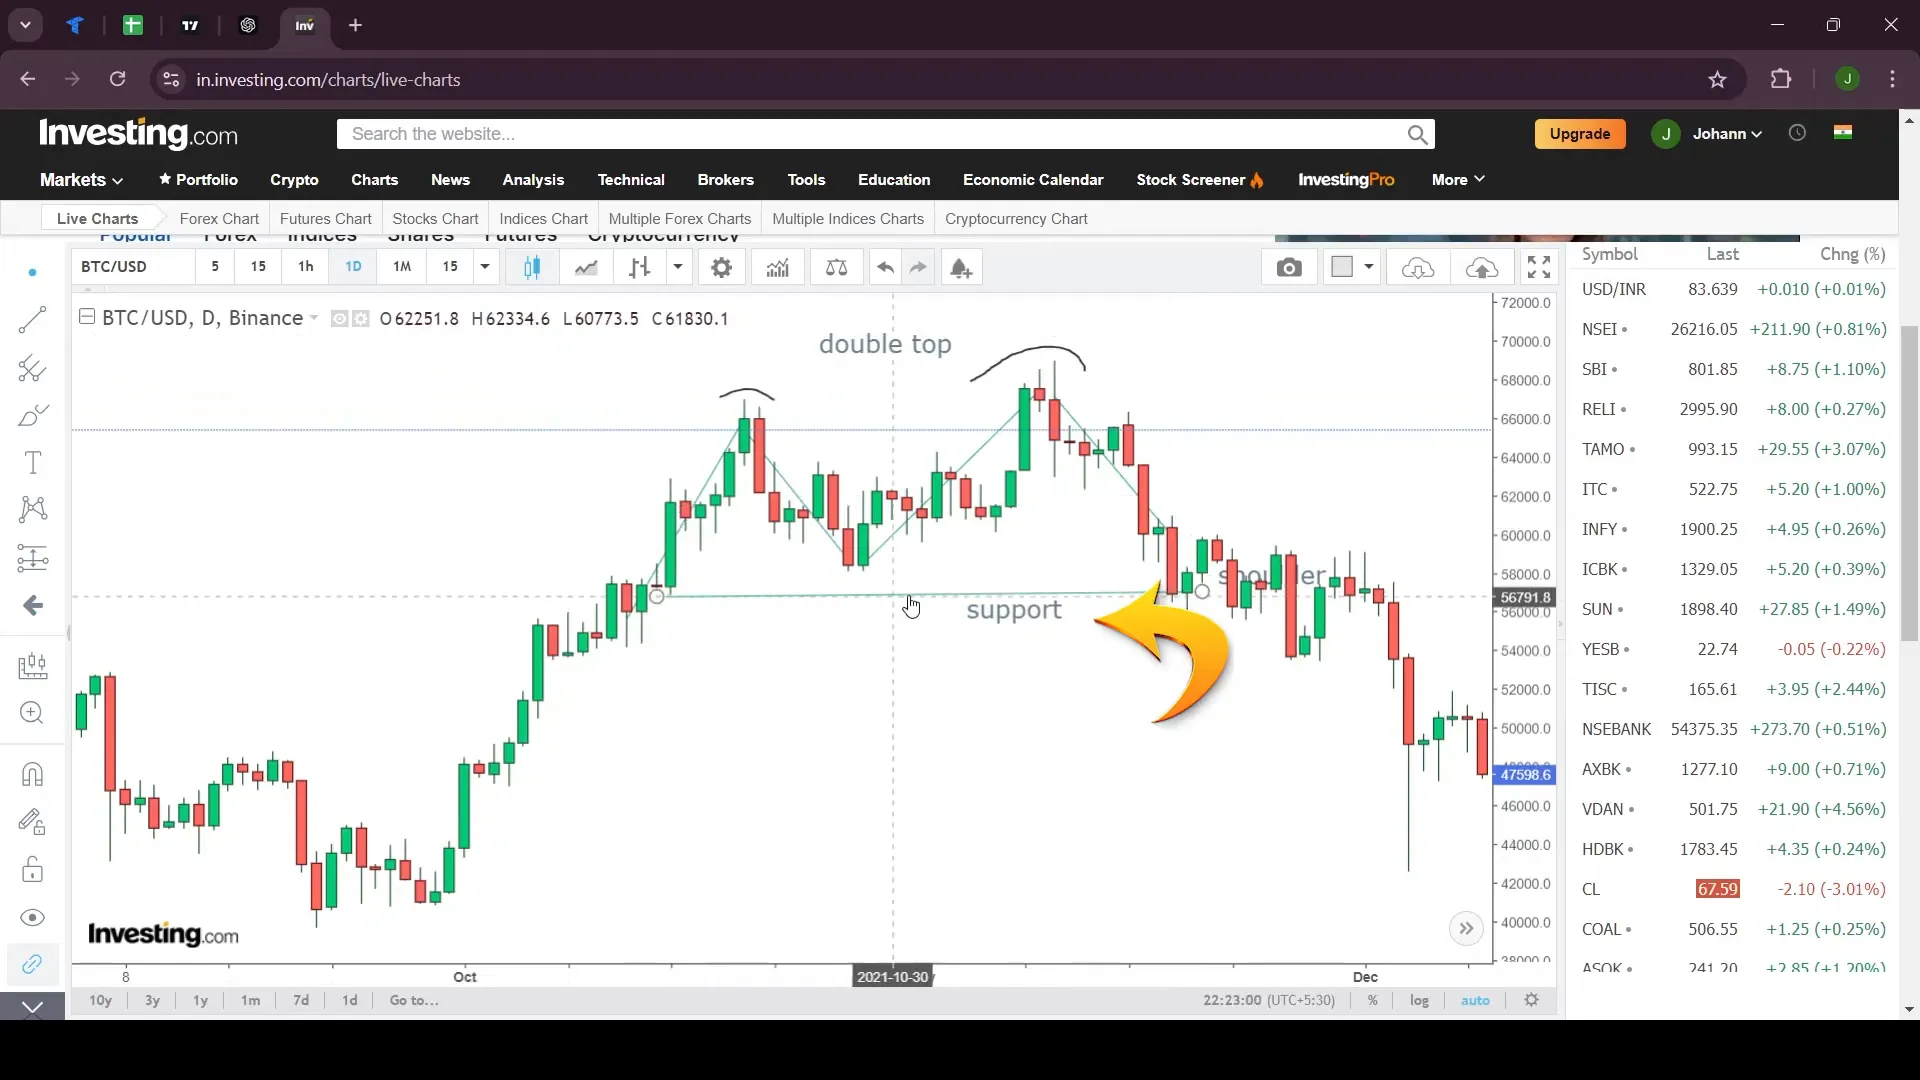Click the Upgrade button
1920x1080 pixels.
point(1580,133)
